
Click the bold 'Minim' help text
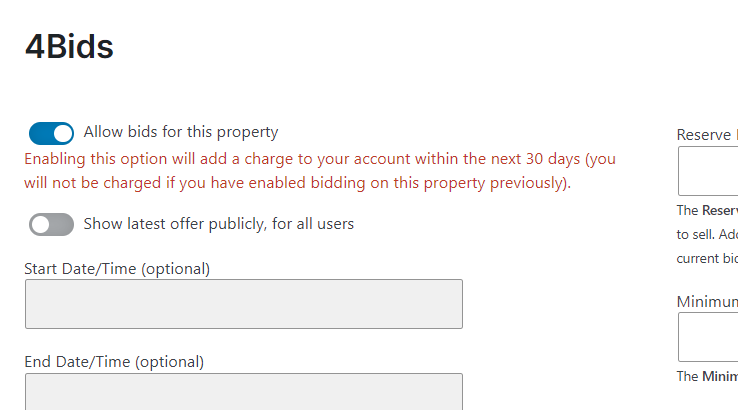point(720,377)
